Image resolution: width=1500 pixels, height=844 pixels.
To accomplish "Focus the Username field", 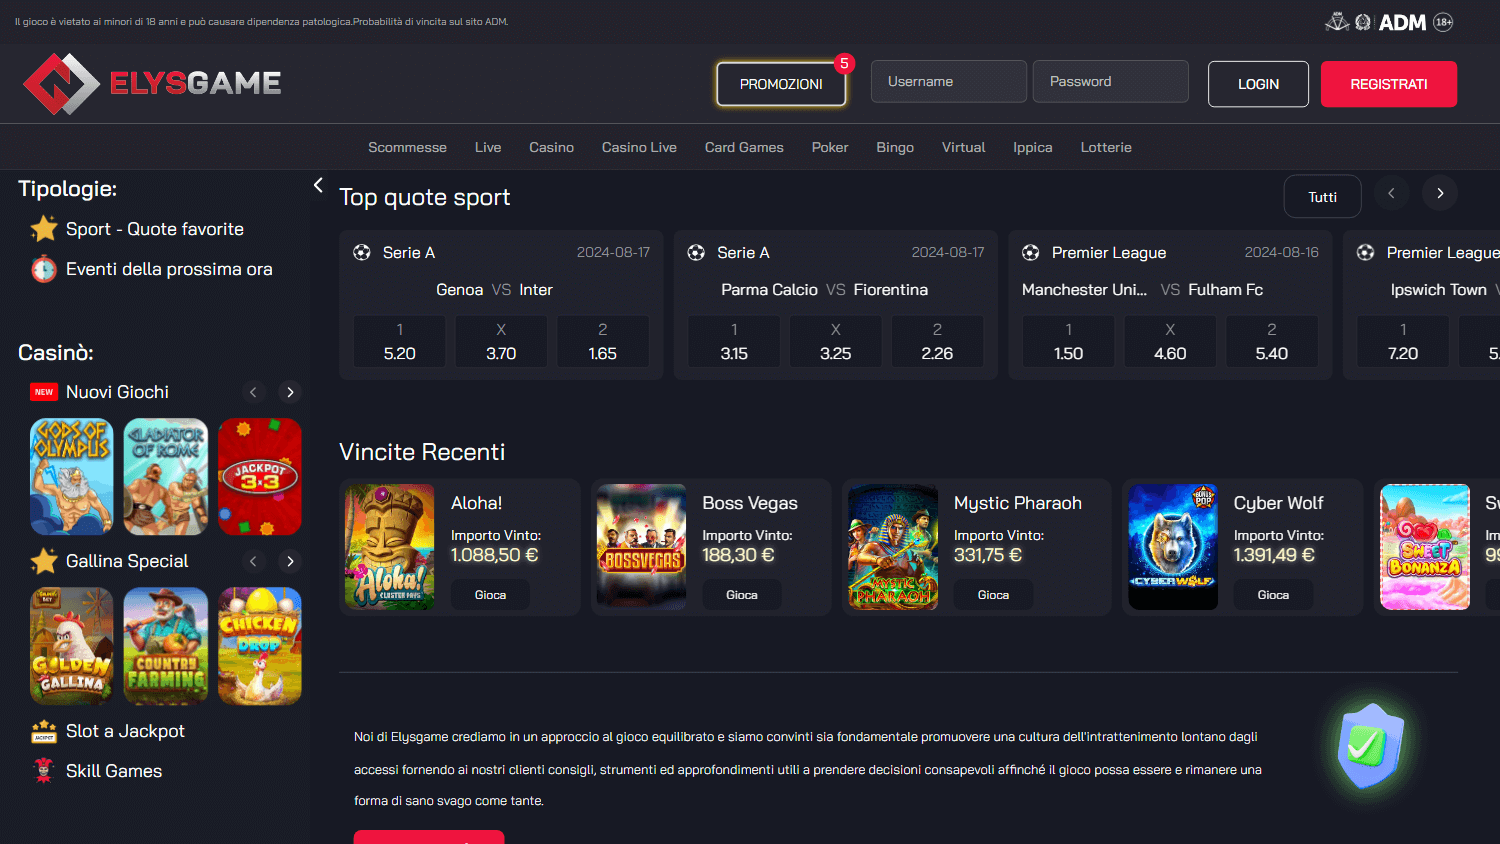I will click(949, 81).
